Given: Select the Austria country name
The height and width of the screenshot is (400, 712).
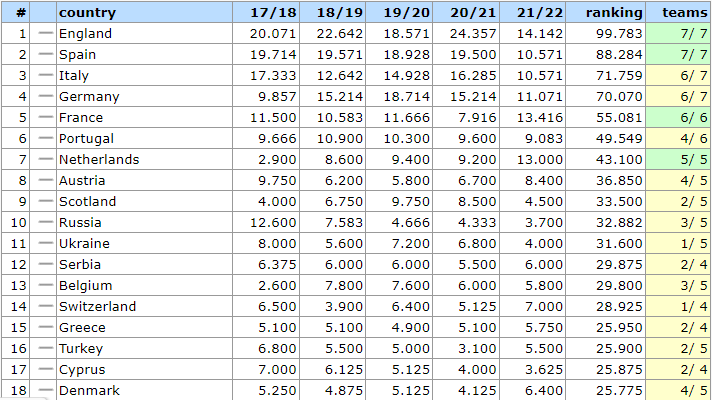Looking at the screenshot, I should tap(82, 180).
